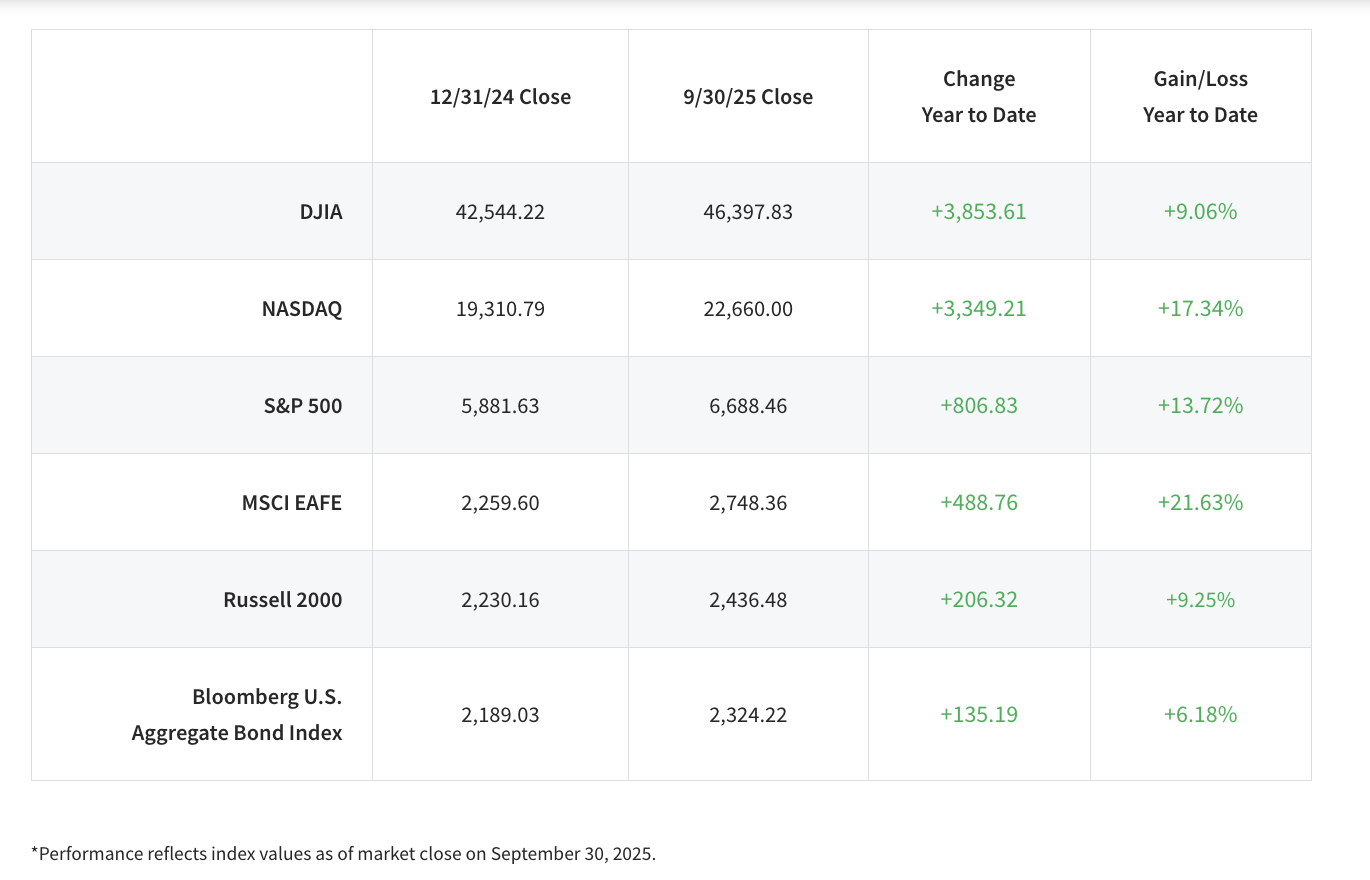Click the DJIA value 42,544.22
Image resolution: width=1370 pixels, height=880 pixels.
[500, 212]
